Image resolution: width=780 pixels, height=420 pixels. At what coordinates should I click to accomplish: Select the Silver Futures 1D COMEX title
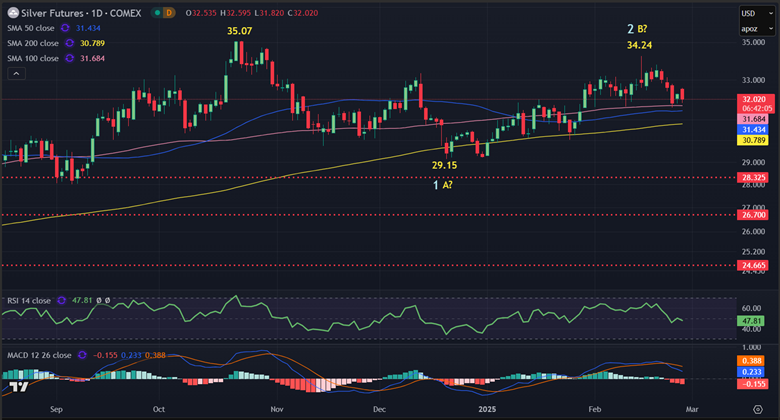(x=81, y=13)
